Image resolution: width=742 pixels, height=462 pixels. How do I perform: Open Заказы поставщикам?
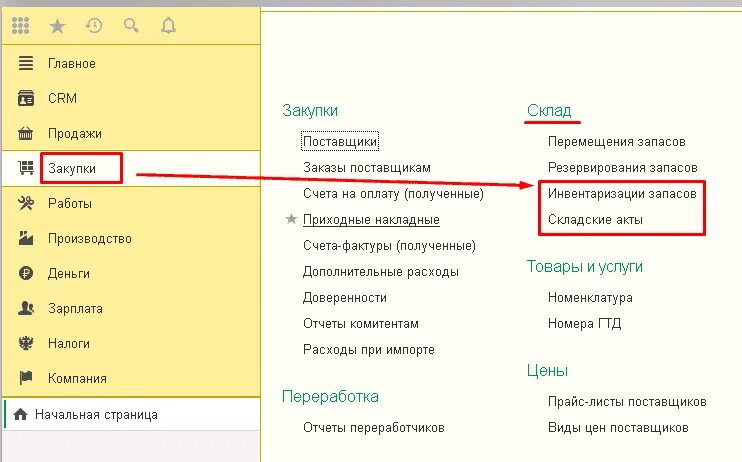tap(367, 168)
